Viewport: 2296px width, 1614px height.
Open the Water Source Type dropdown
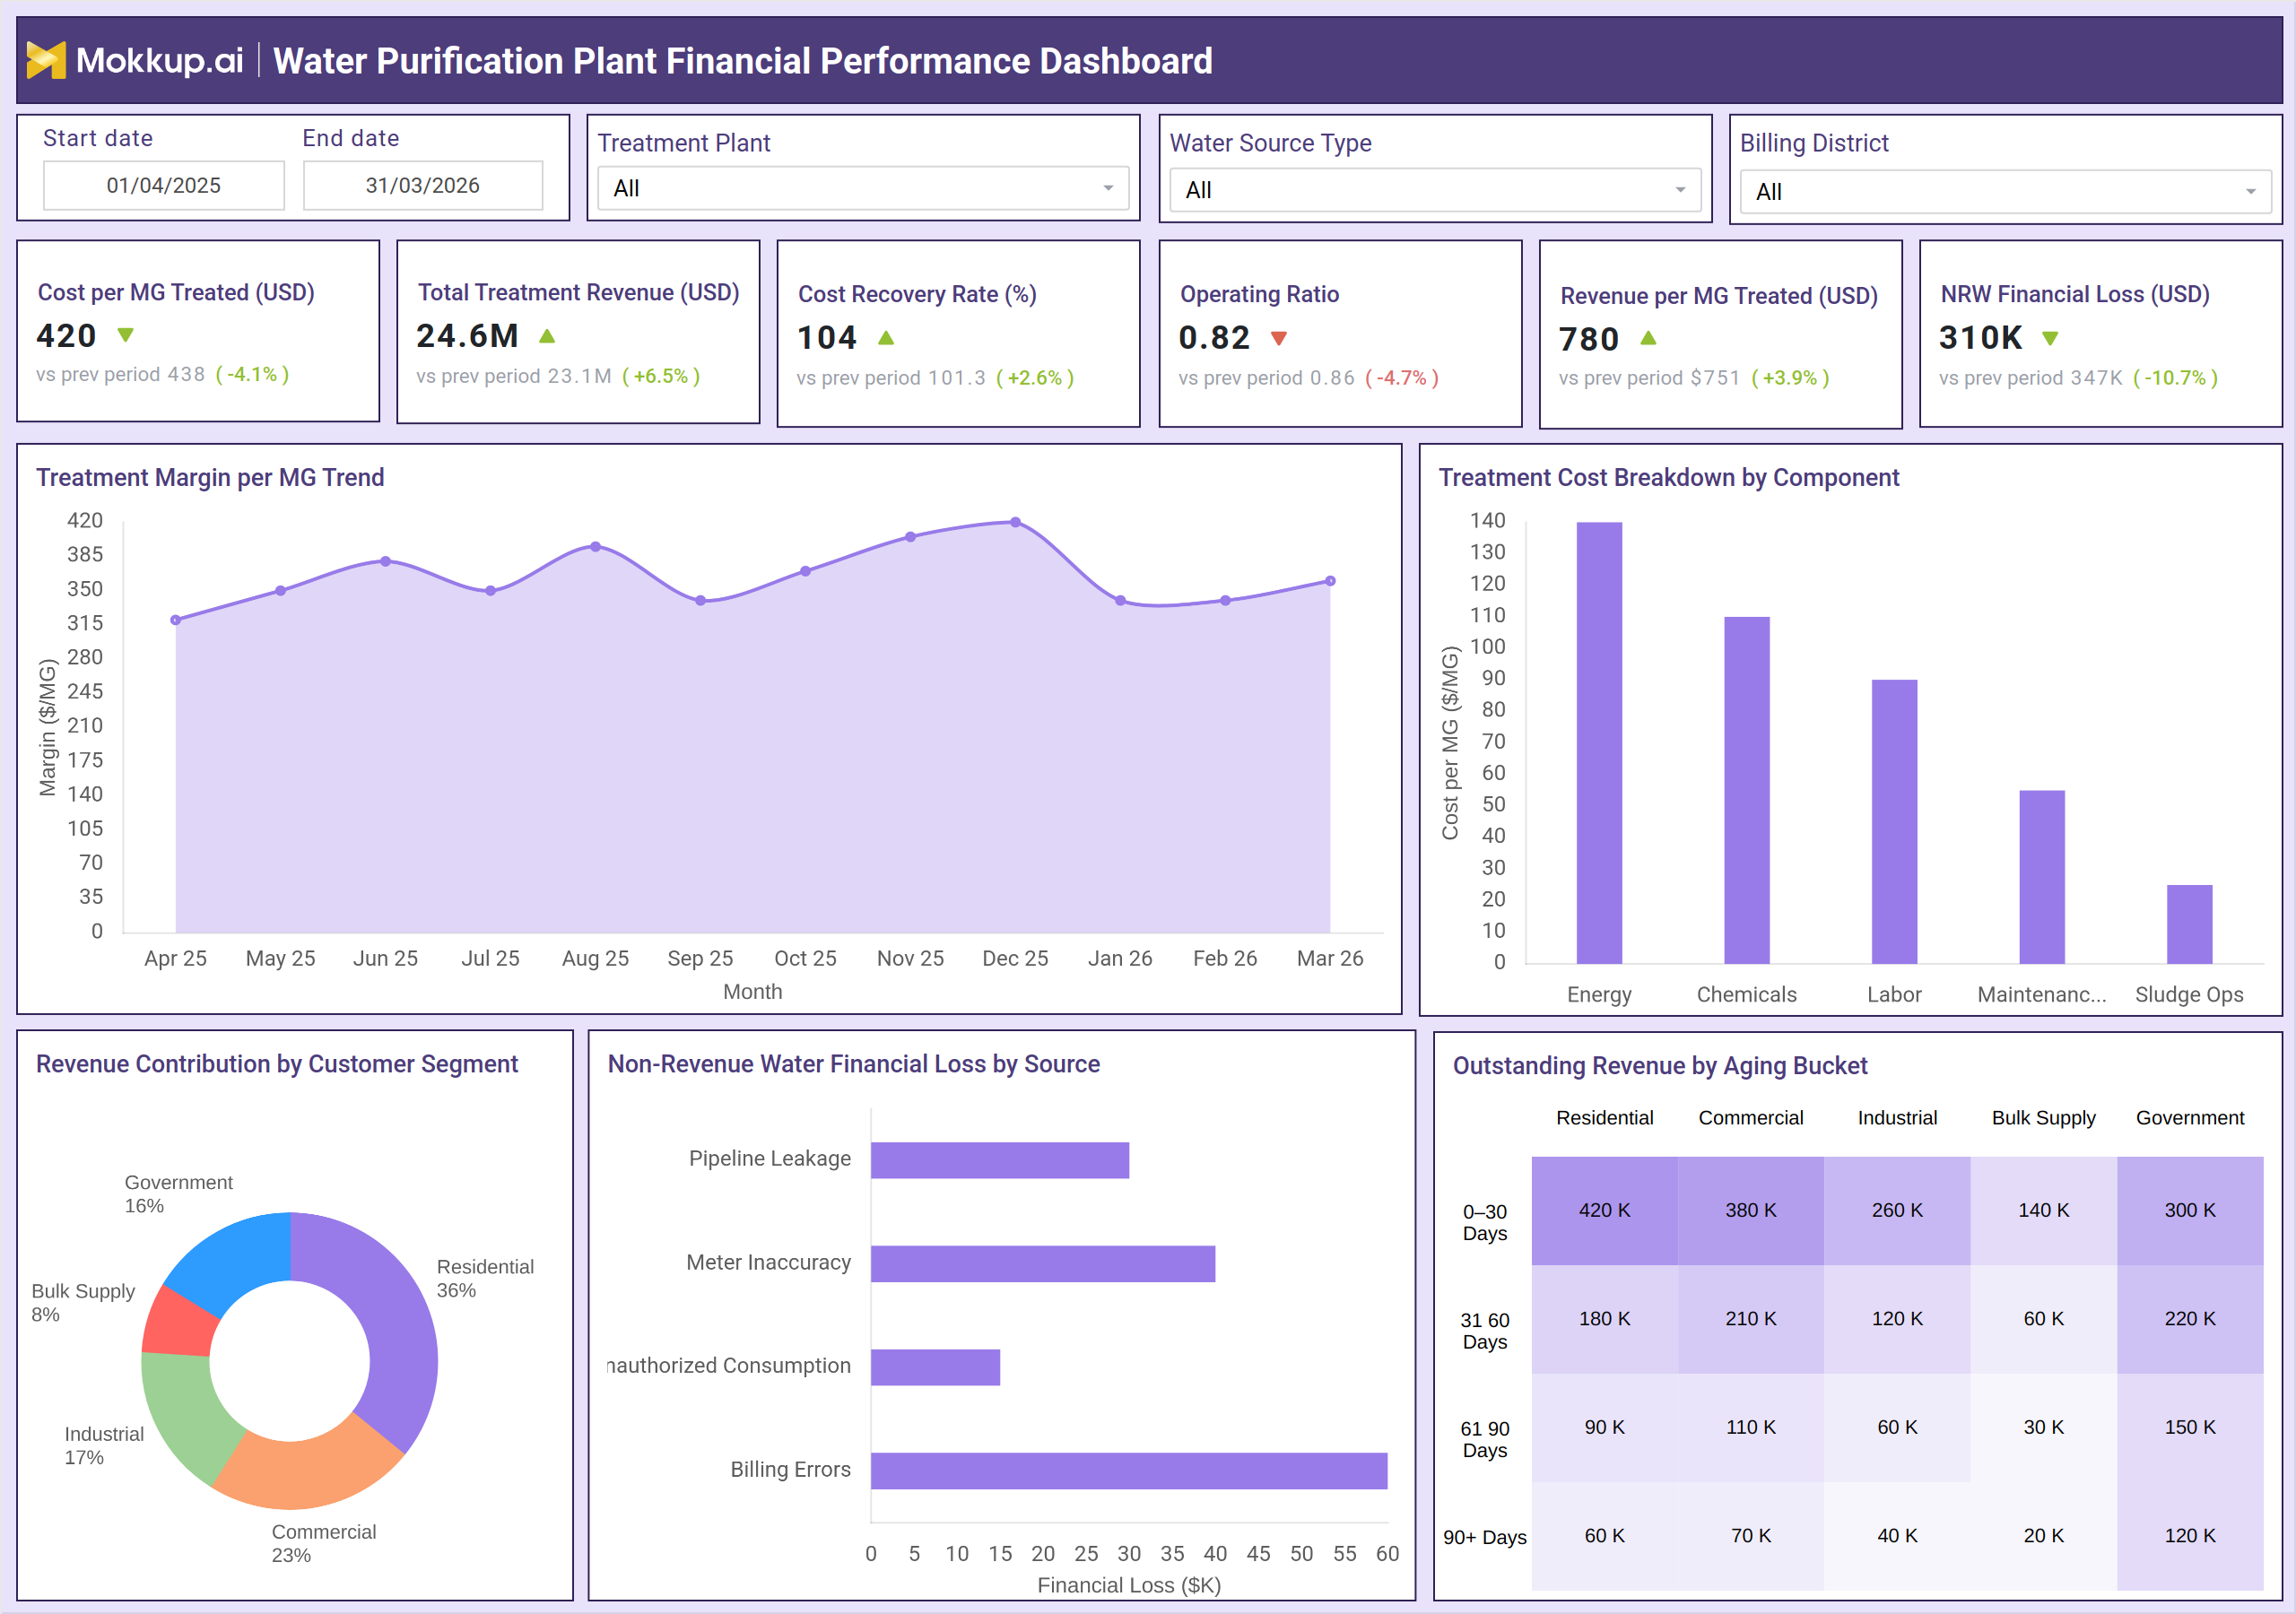[1435, 190]
